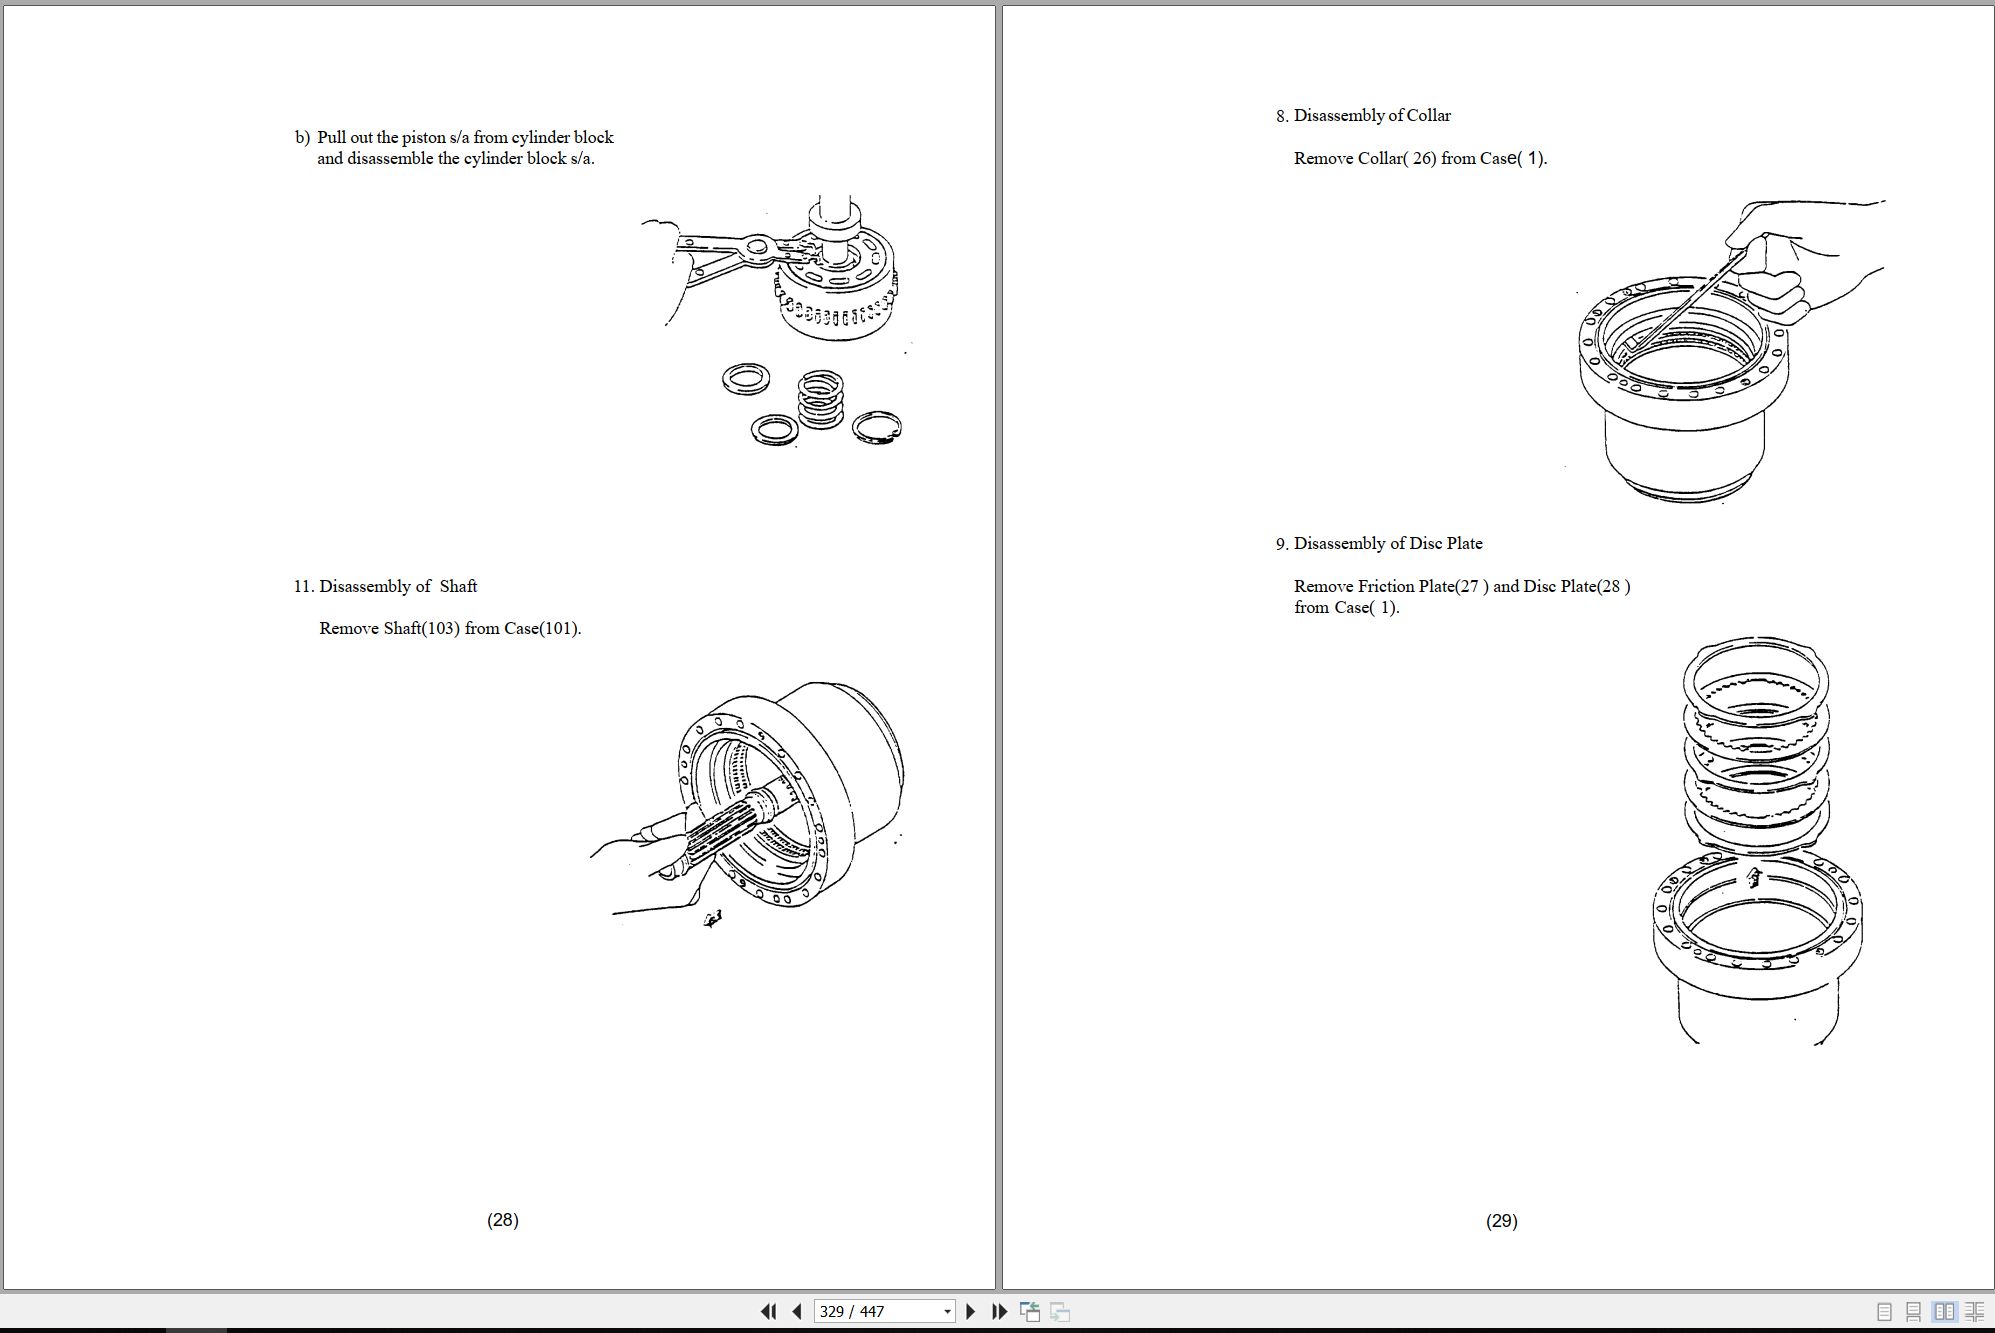
Task: Go to the next page
Action: [970, 1311]
